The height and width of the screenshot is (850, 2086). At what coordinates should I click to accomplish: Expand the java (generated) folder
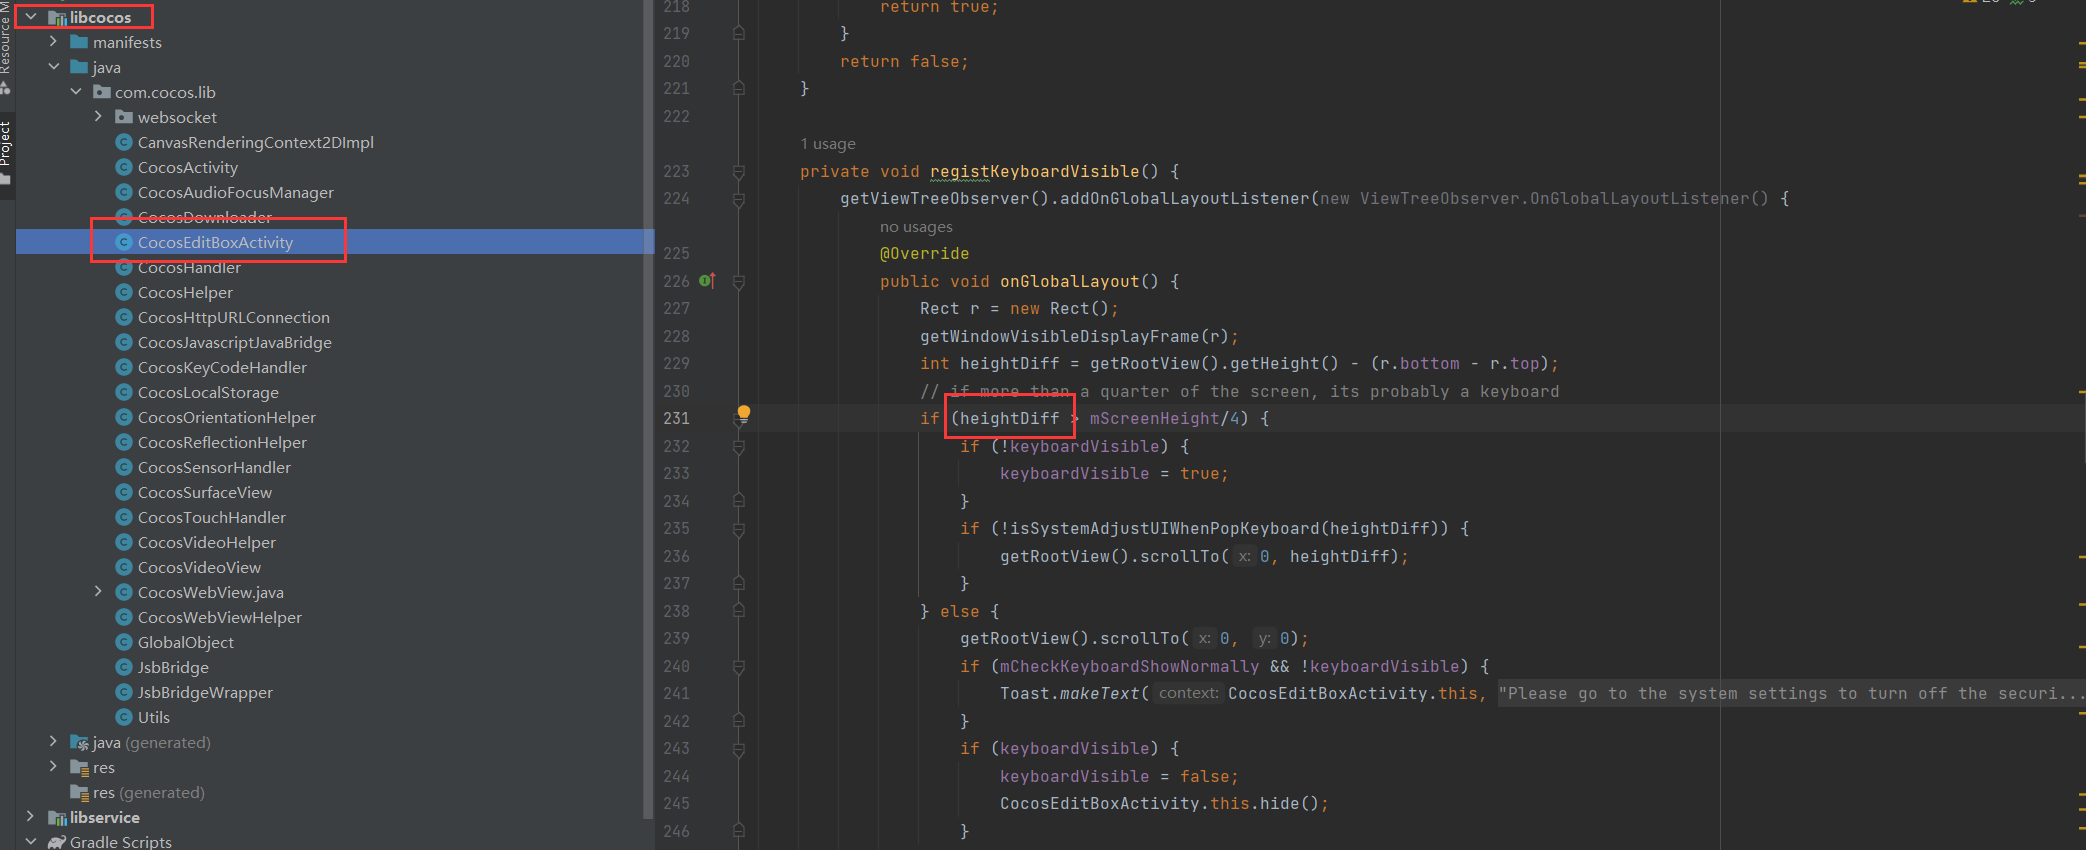click(53, 742)
